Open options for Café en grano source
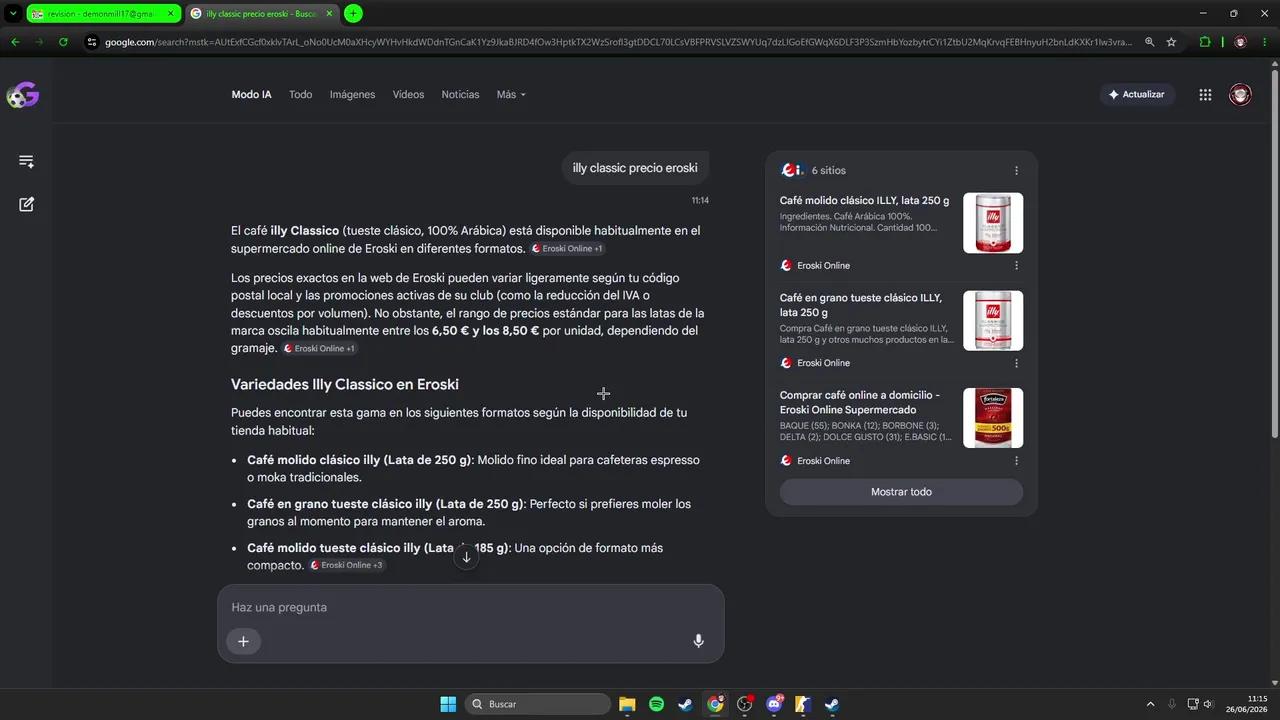The width and height of the screenshot is (1280, 720). point(1016,363)
